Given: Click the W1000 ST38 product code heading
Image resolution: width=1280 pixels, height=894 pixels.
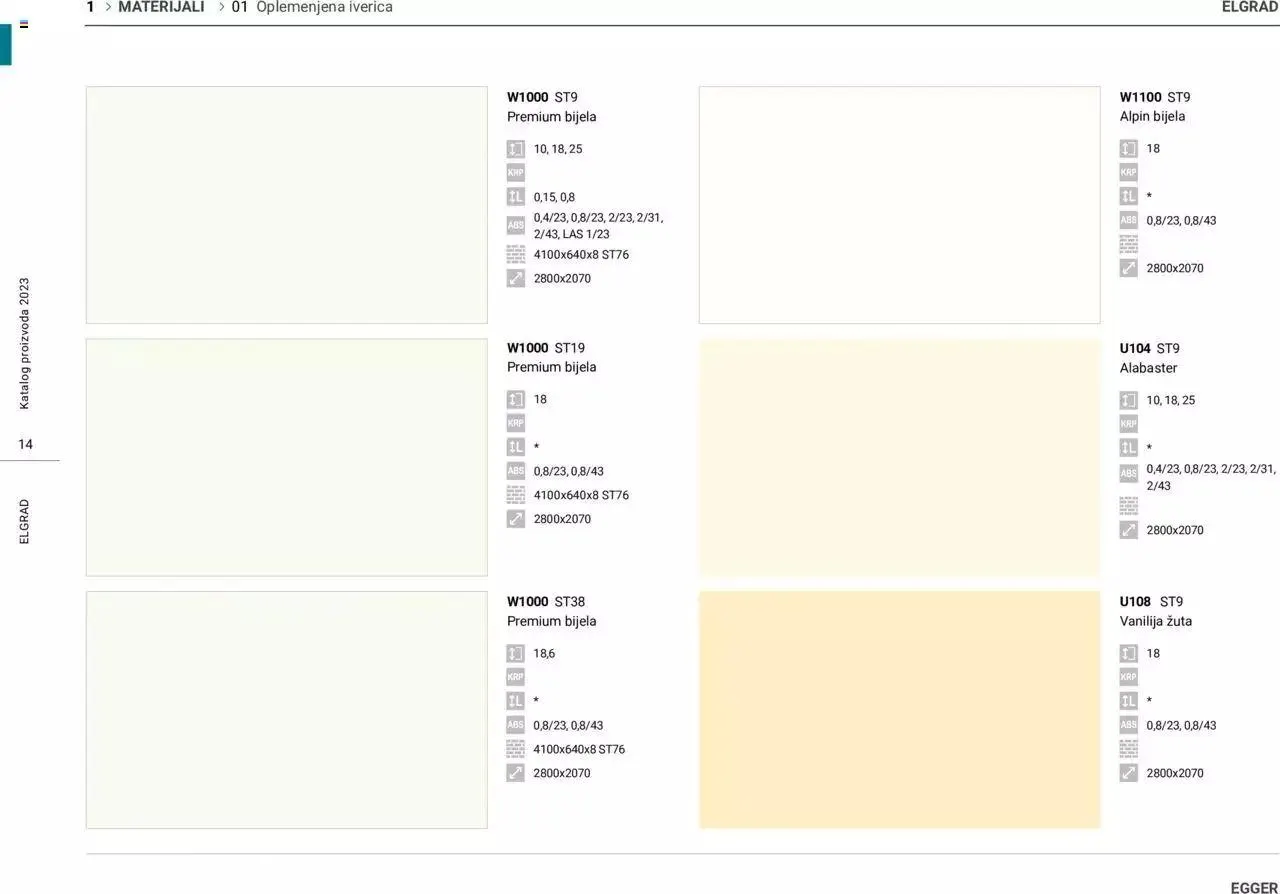Looking at the screenshot, I should click(546, 601).
